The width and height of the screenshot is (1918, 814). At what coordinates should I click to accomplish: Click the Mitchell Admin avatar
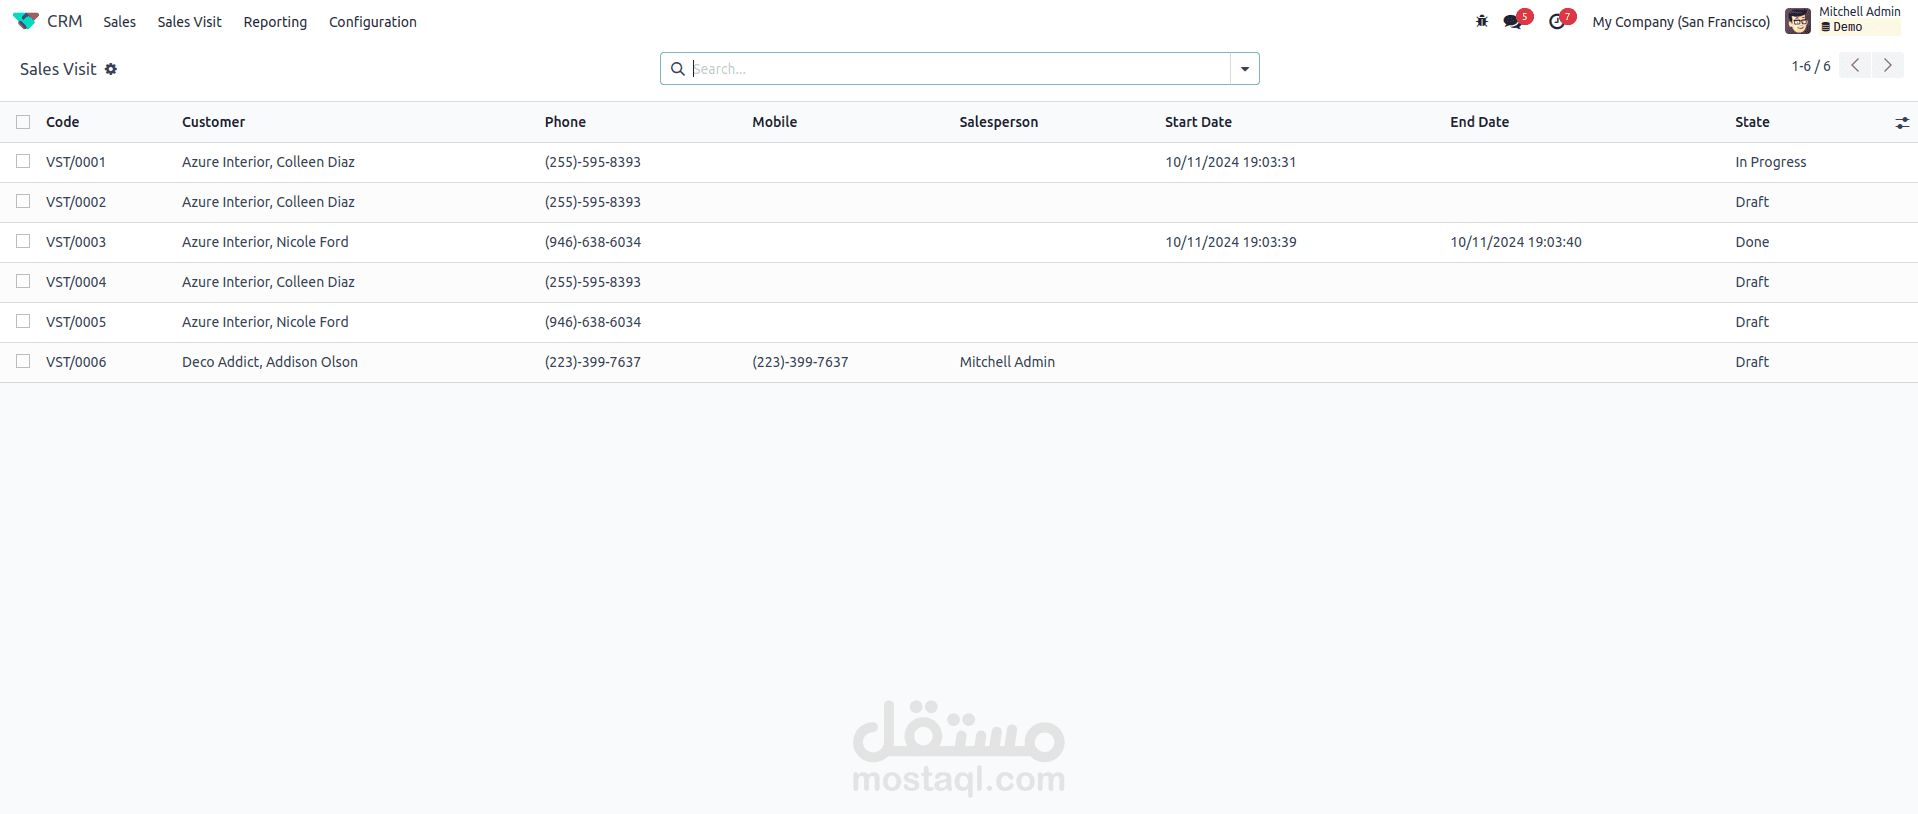point(1798,21)
